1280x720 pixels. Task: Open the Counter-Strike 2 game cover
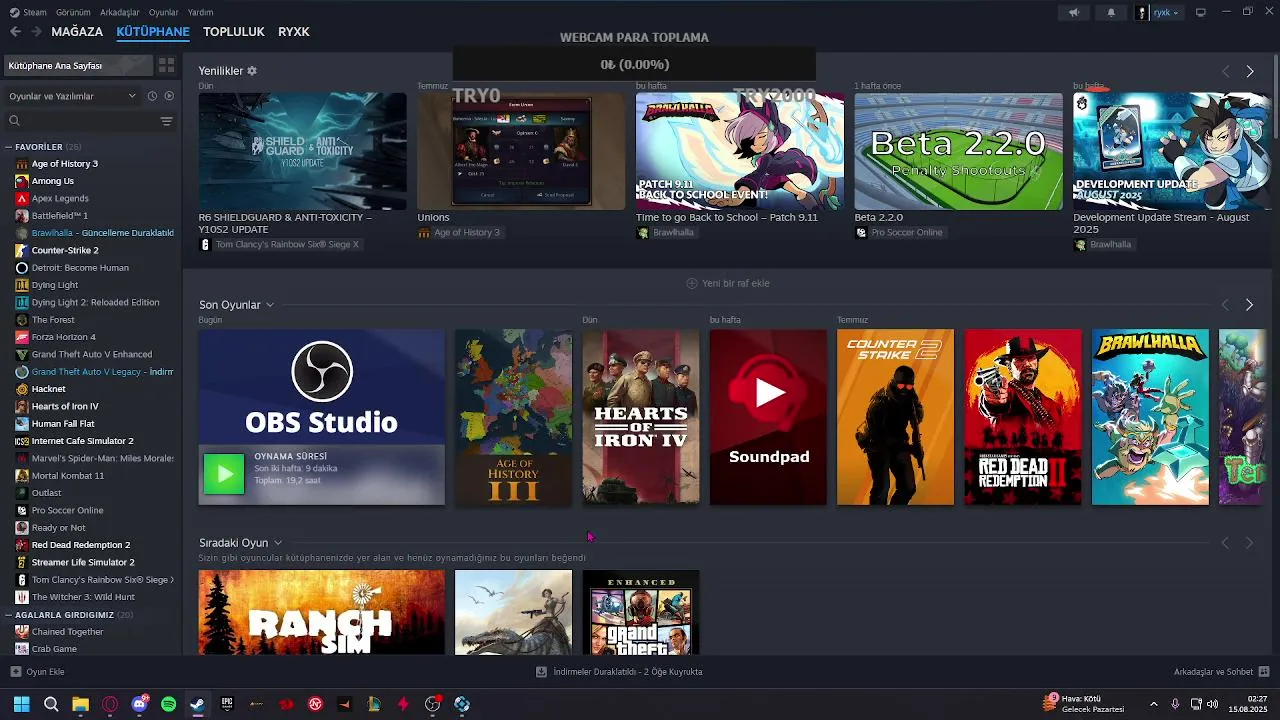coord(895,417)
